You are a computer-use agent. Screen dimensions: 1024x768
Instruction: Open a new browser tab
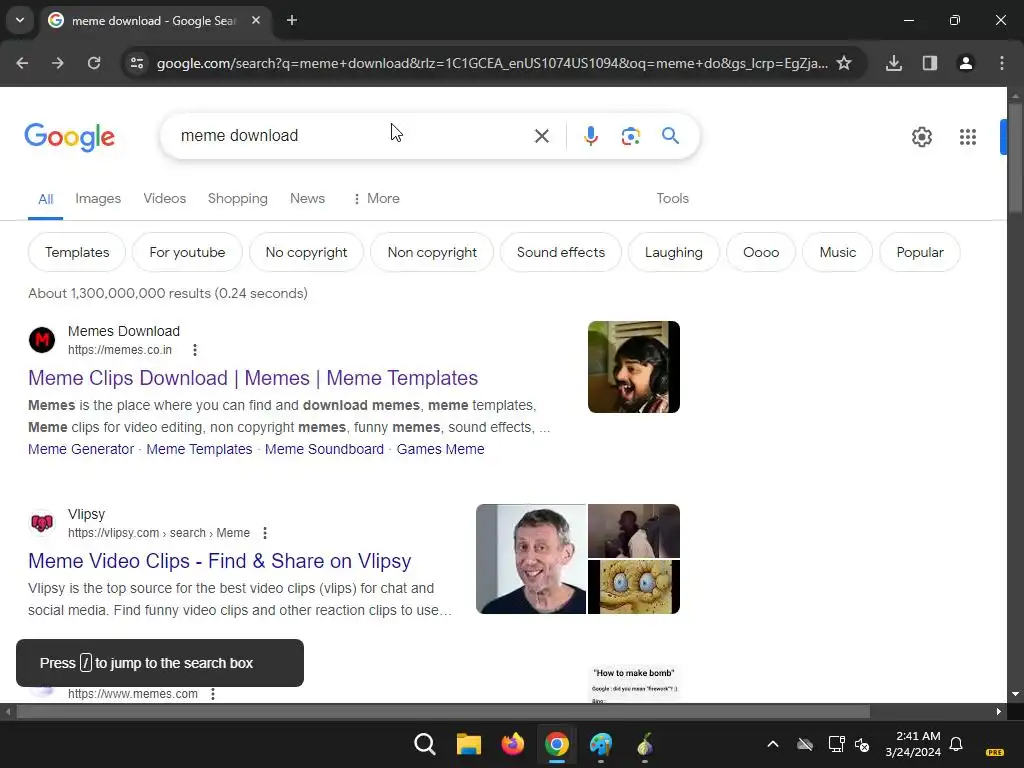tap(292, 20)
